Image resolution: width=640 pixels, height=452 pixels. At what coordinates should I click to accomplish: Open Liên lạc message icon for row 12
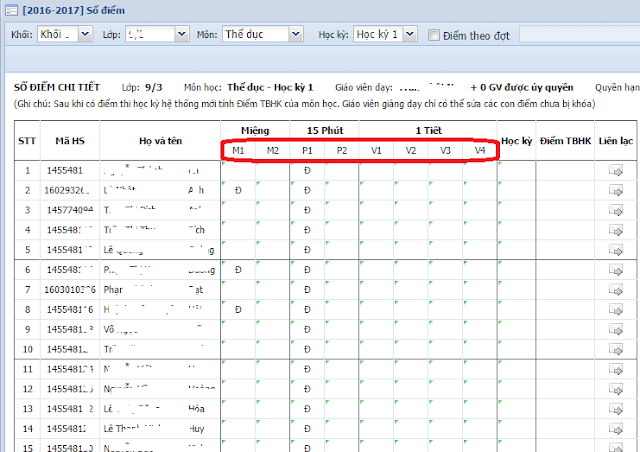pyautogui.click(x=616, y=389)
